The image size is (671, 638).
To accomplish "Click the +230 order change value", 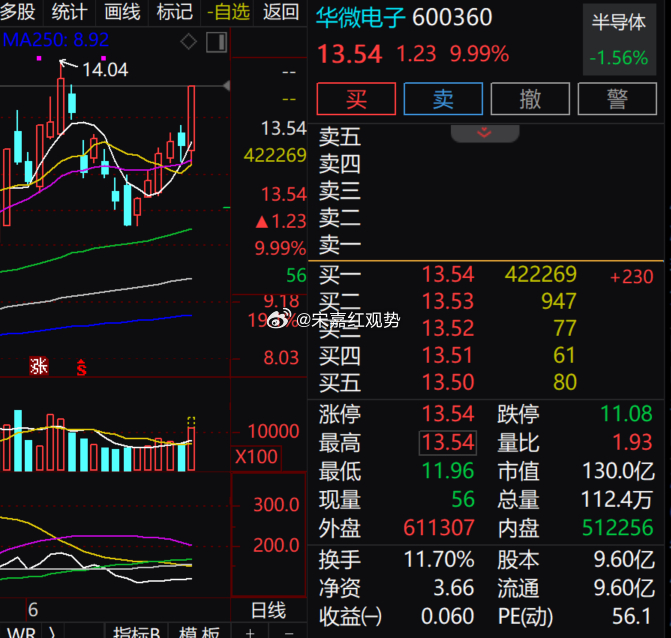I will tap(632, 277).
